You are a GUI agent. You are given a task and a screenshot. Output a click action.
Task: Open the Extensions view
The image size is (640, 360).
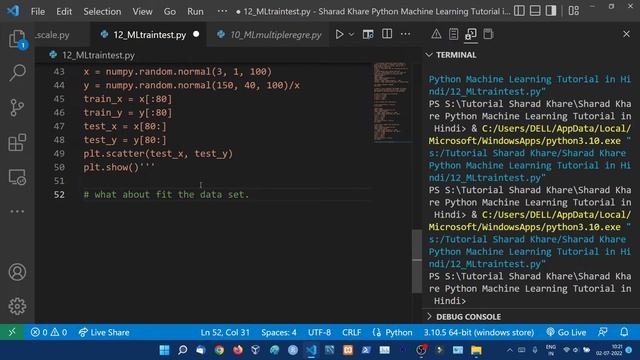pos(17,142)
